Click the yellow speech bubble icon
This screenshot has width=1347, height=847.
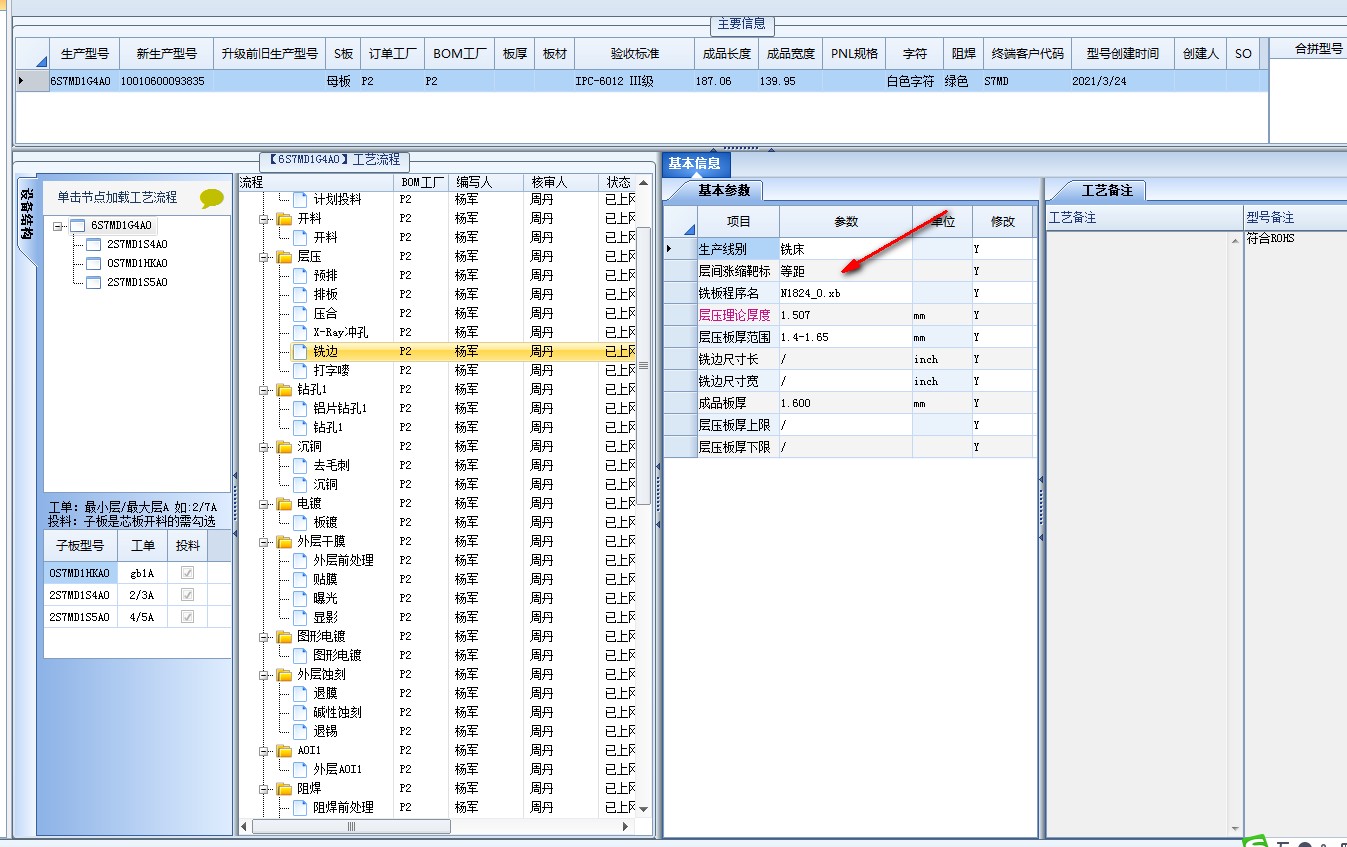[x=212, y=198]
